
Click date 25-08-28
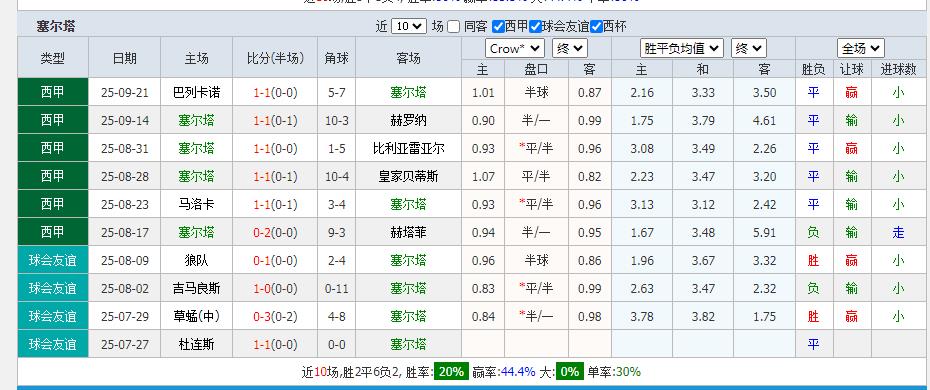(x=125, y=176)
